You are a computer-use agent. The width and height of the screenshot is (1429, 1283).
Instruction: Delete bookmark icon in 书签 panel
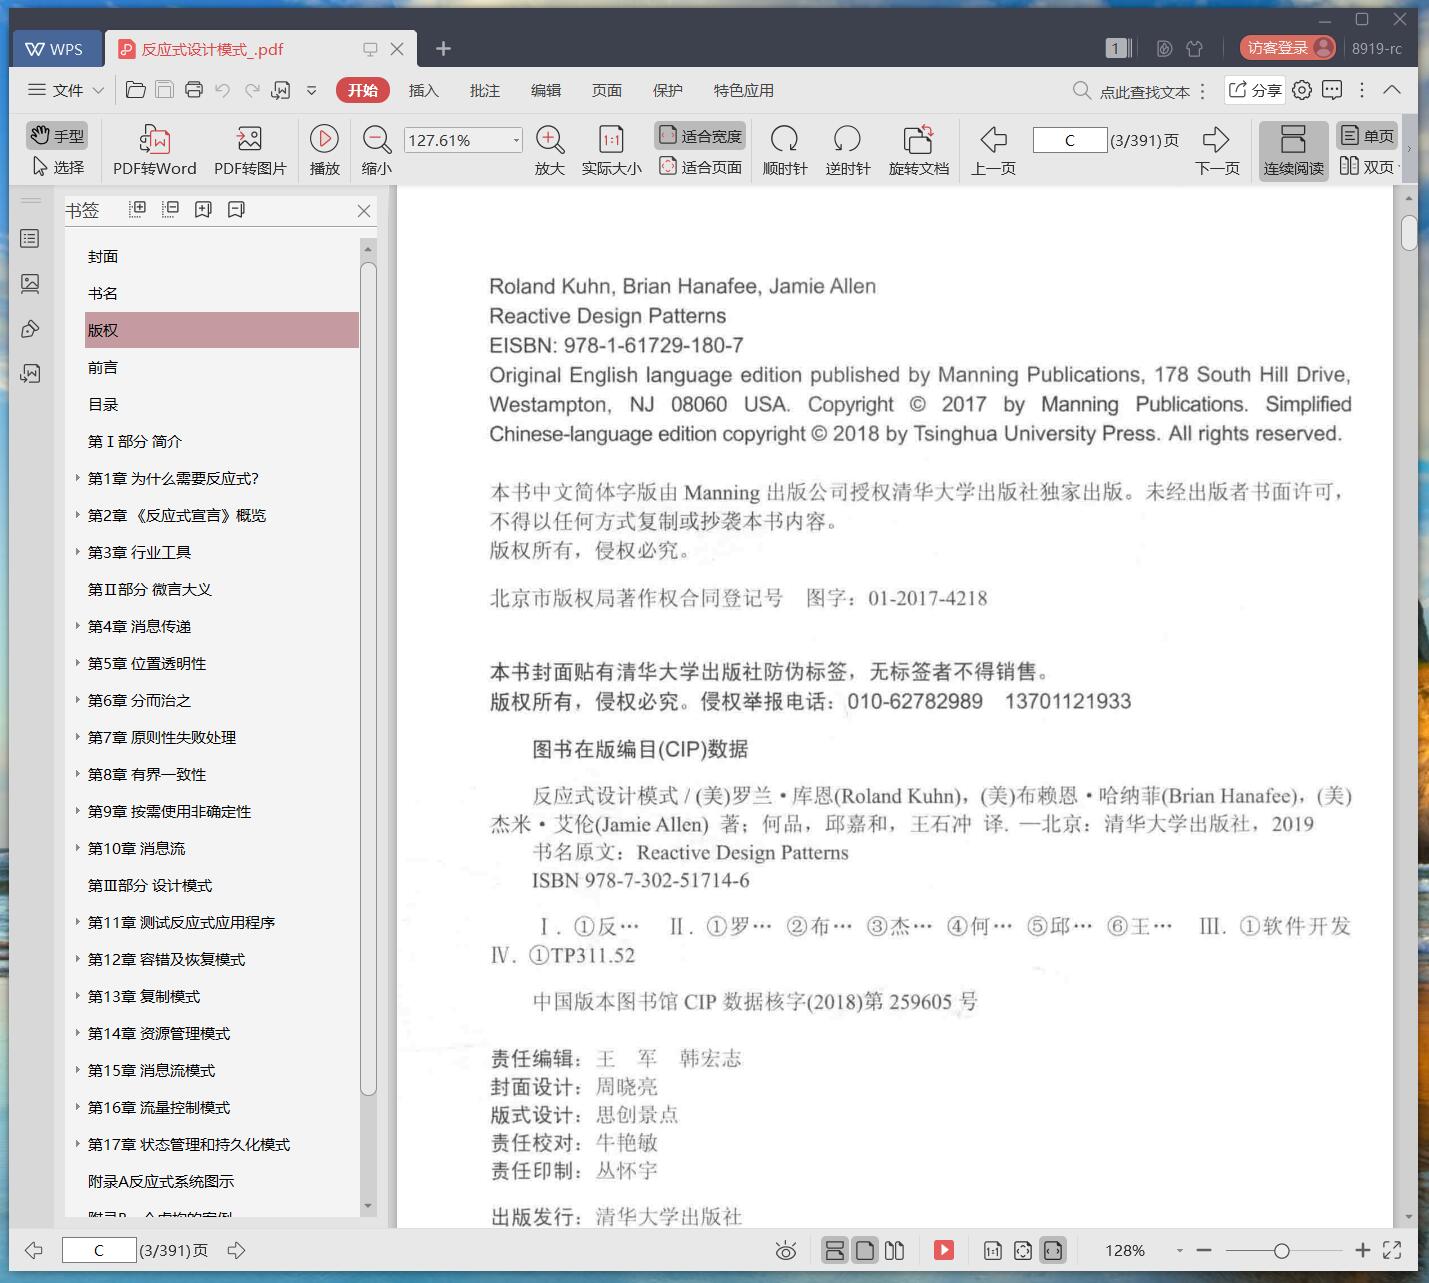(236, 209)
